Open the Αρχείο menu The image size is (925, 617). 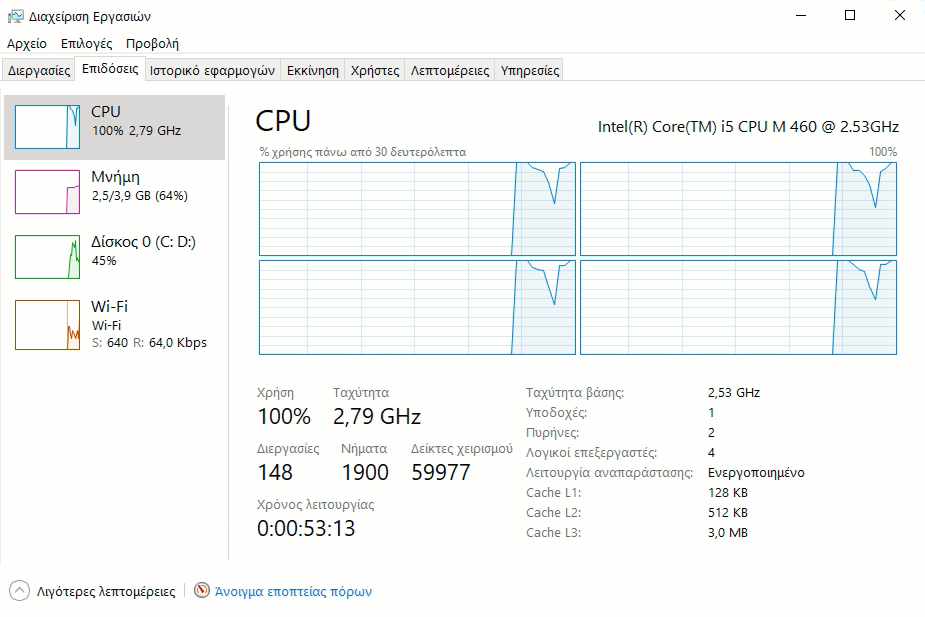27,44
